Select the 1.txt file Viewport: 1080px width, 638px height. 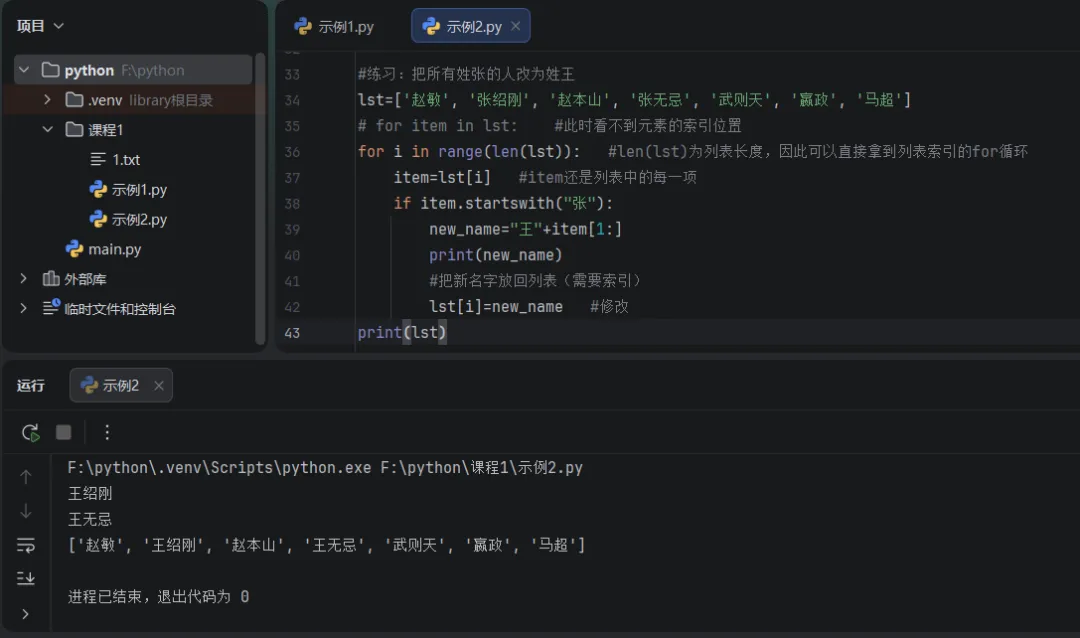(x=115, y=160)
